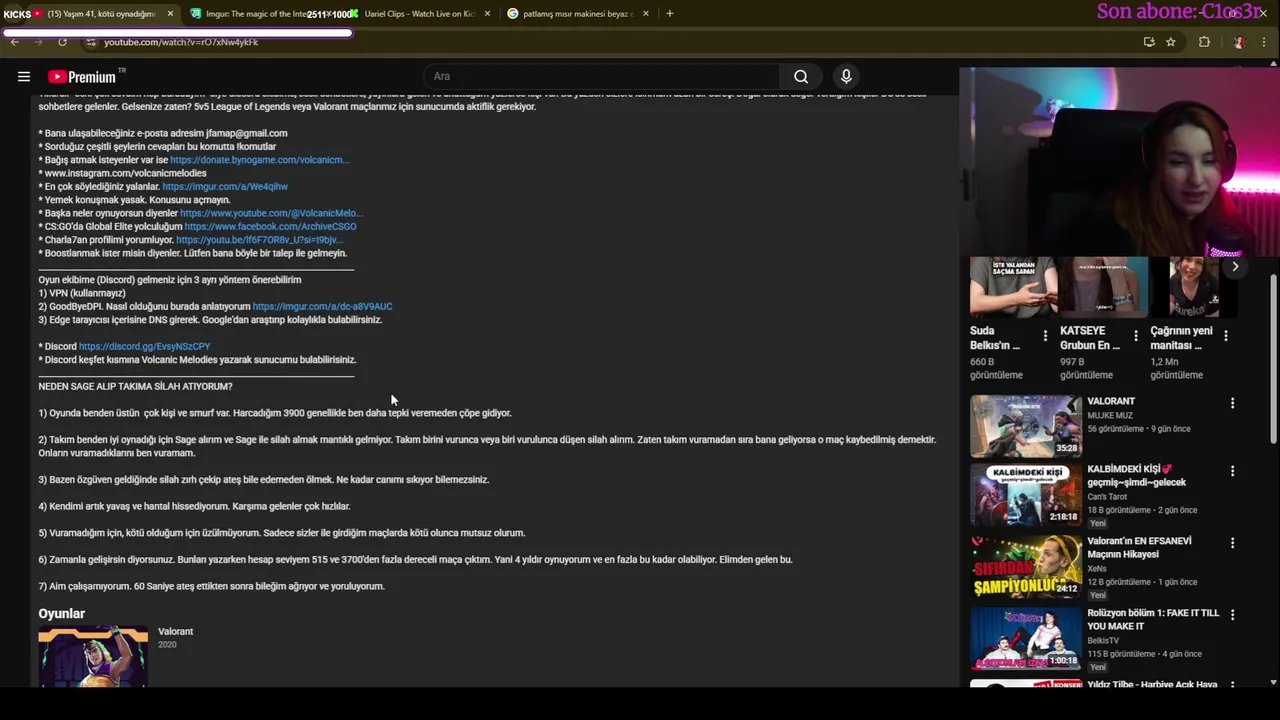Click "NEDEN SAGE ALIP TAKIMA SİLAH ATIYORUM?" heading

point(135,386)
